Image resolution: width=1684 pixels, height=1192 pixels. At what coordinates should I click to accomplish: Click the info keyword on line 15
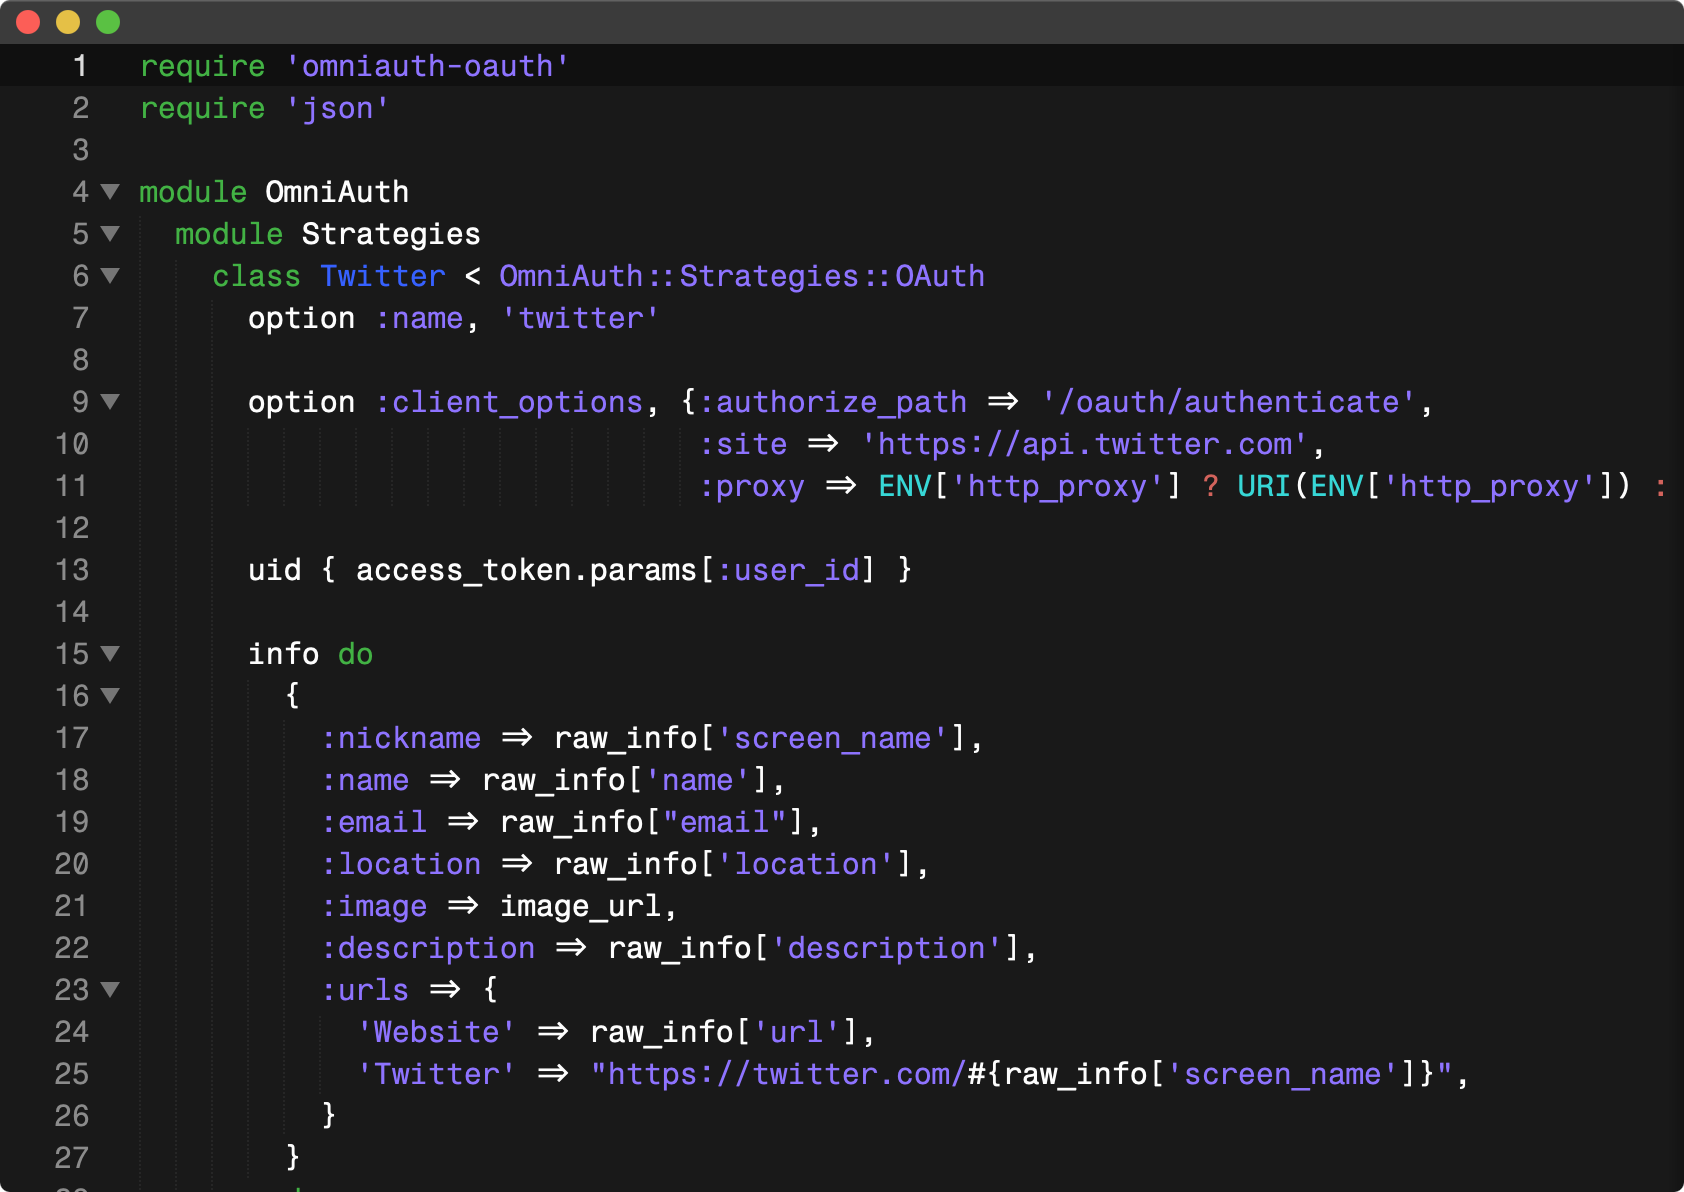[x=284, y=654]
